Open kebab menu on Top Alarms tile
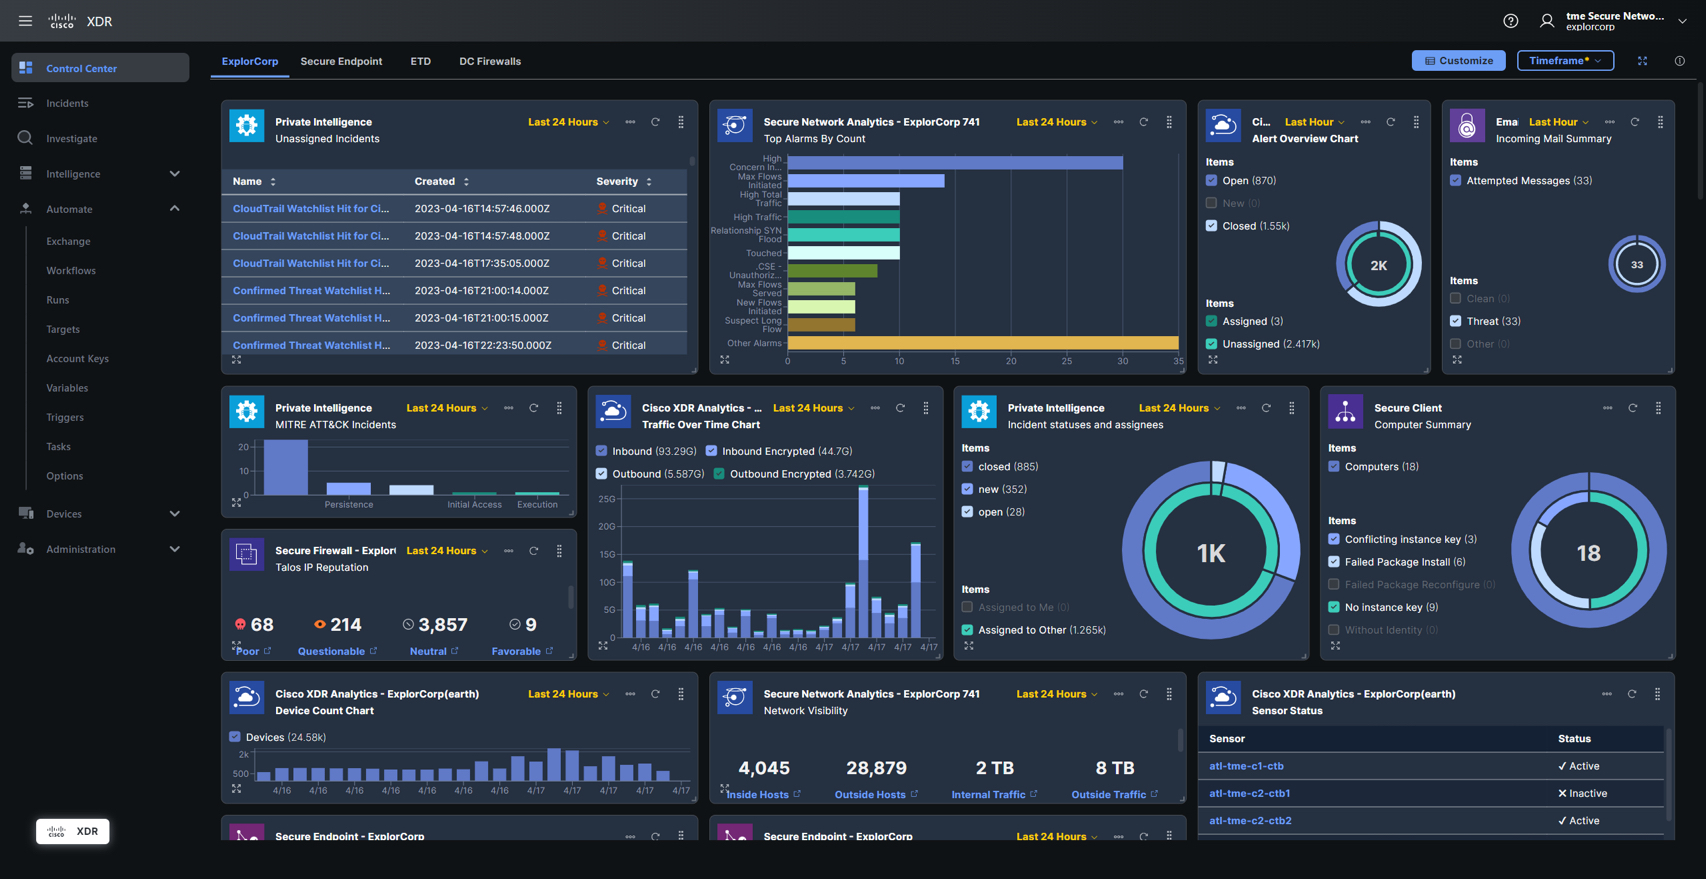This screenshot has height=879, width=1706. point(1169,122)
